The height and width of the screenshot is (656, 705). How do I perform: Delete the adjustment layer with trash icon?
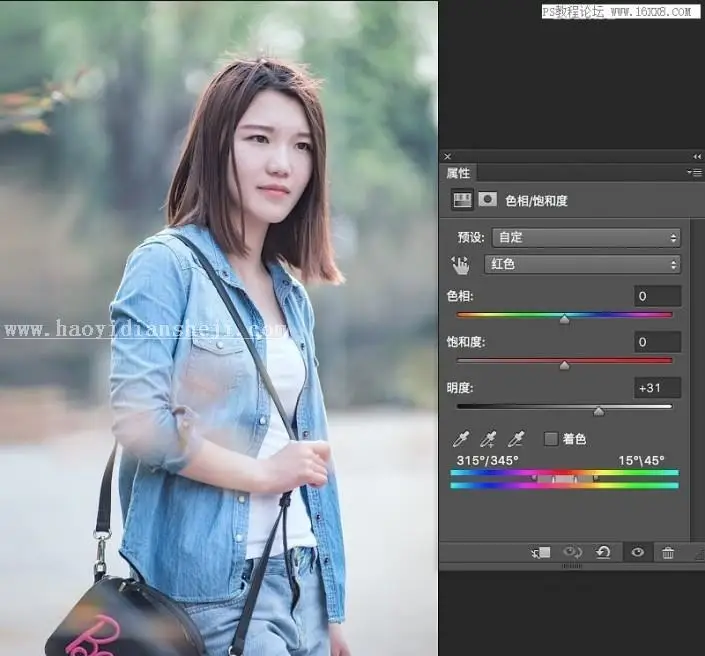[668, 553]
